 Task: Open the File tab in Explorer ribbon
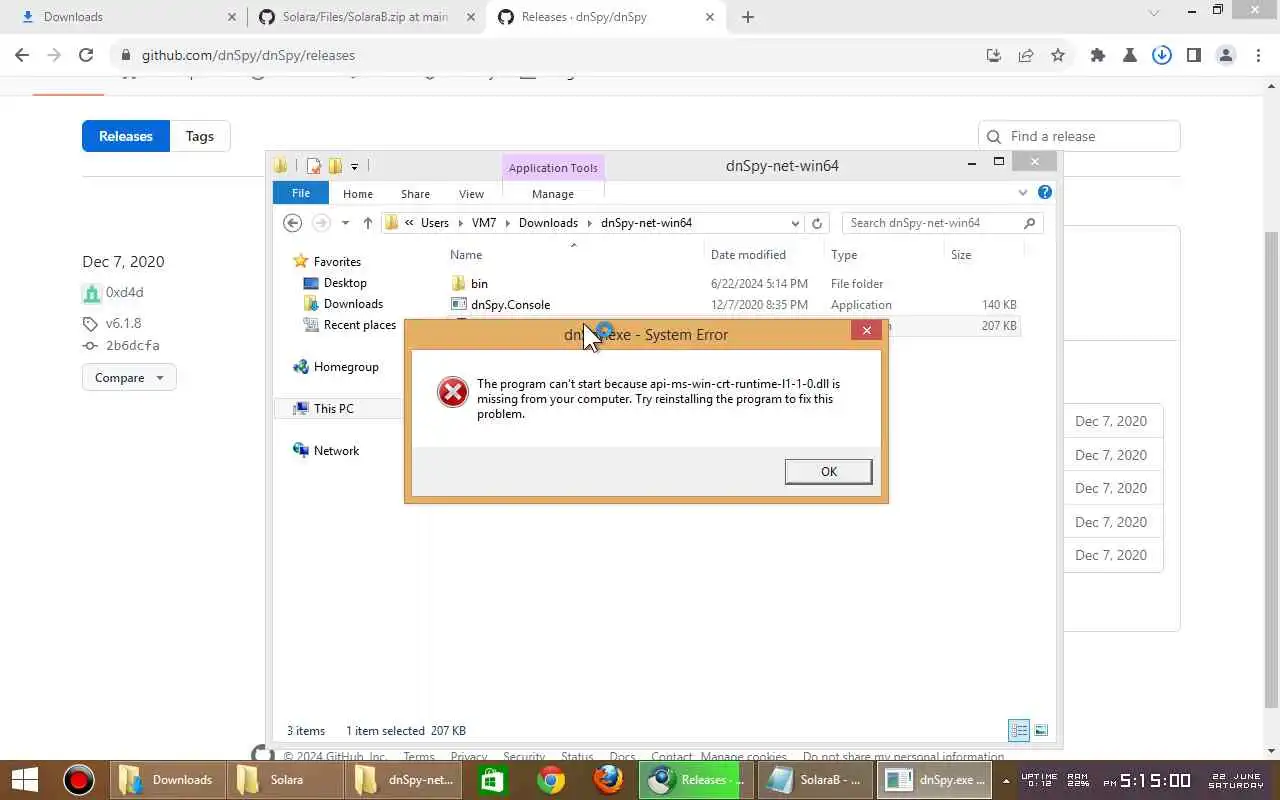(x=300, y=193)
